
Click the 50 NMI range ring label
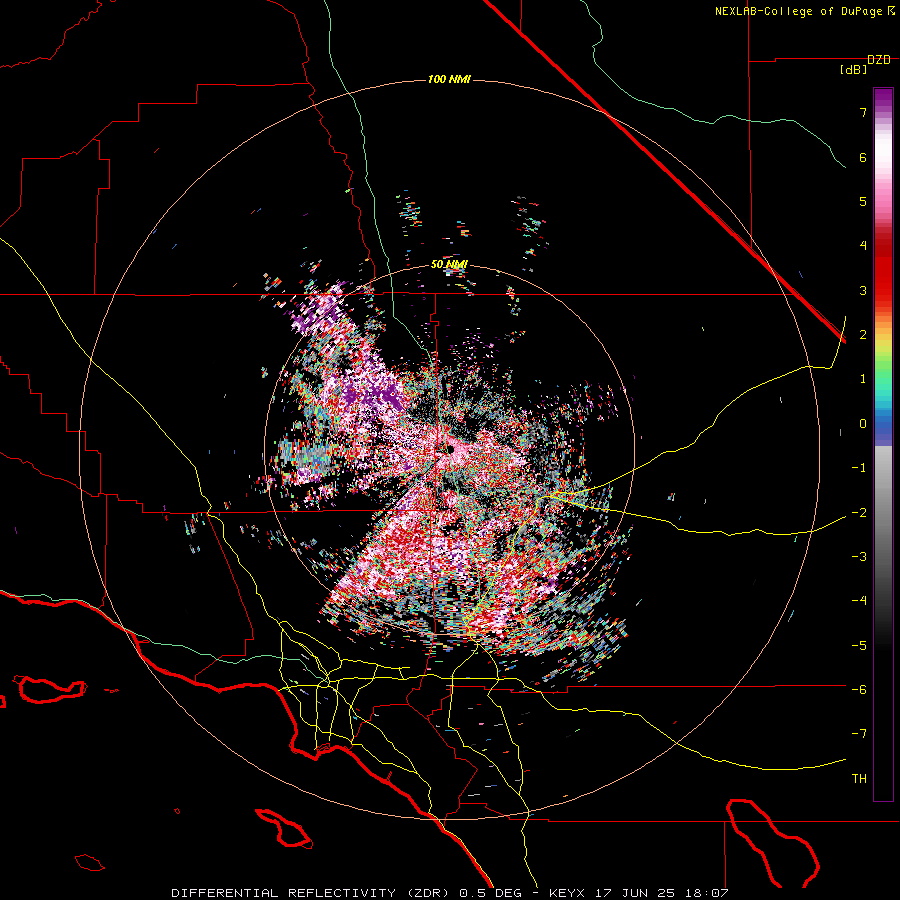449,264
